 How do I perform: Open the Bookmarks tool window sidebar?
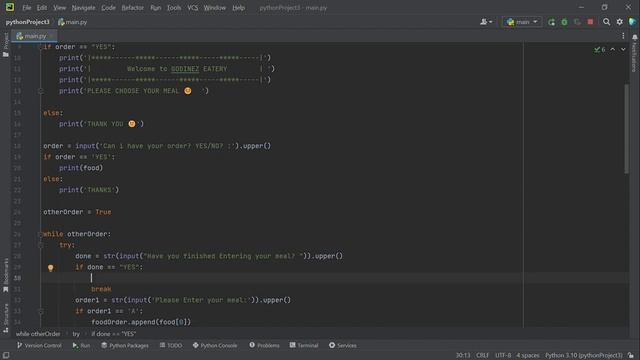(6, 275)
